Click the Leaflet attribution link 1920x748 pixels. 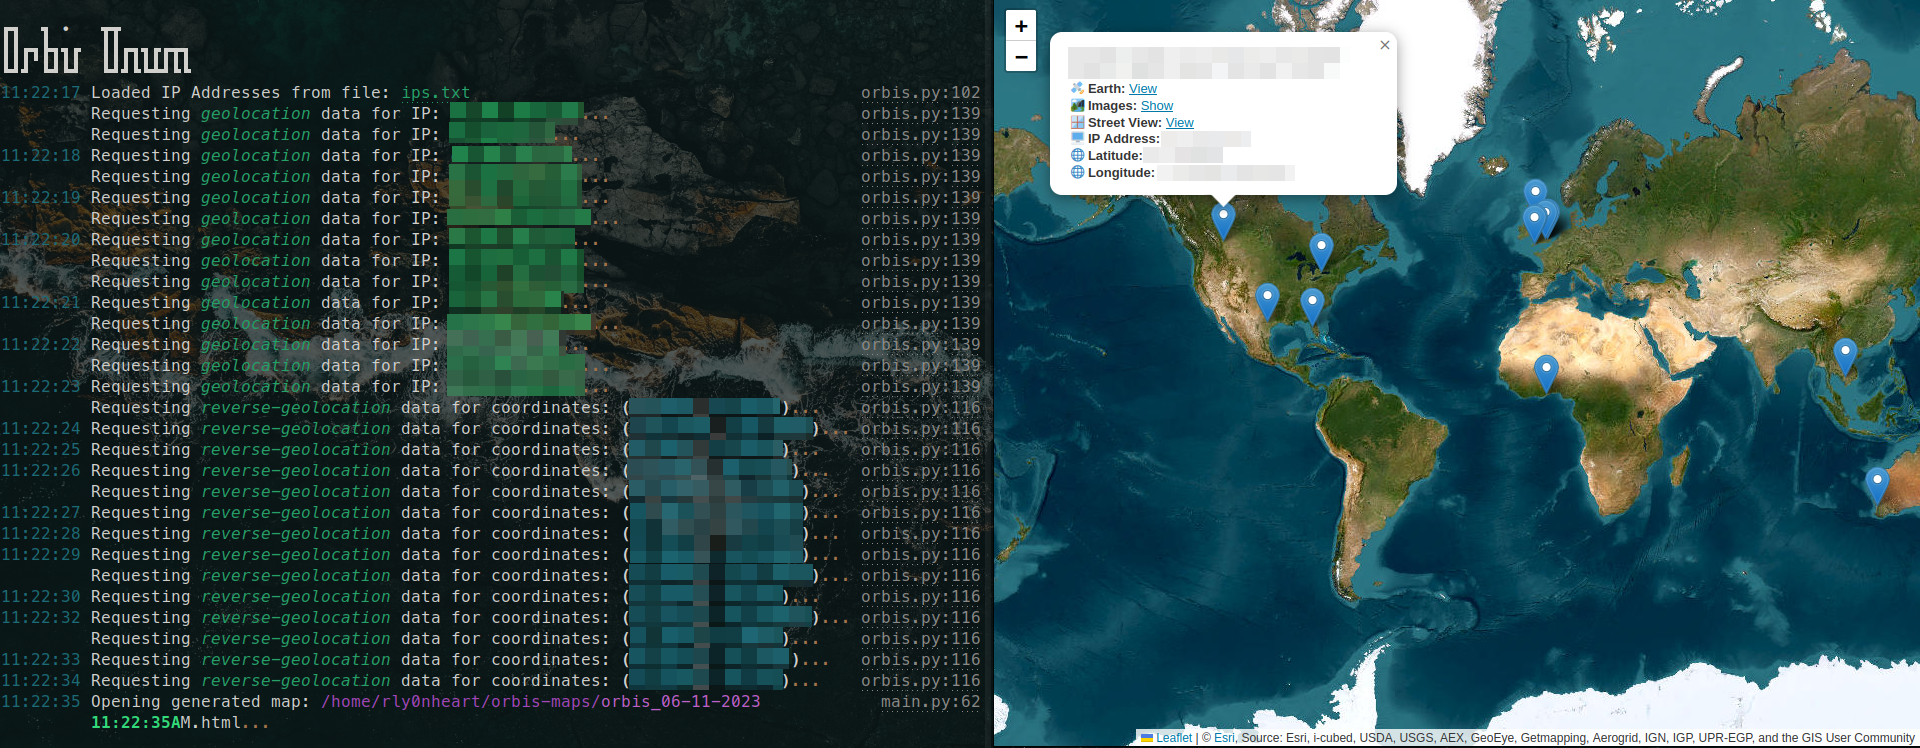[x=1173, y=738]
